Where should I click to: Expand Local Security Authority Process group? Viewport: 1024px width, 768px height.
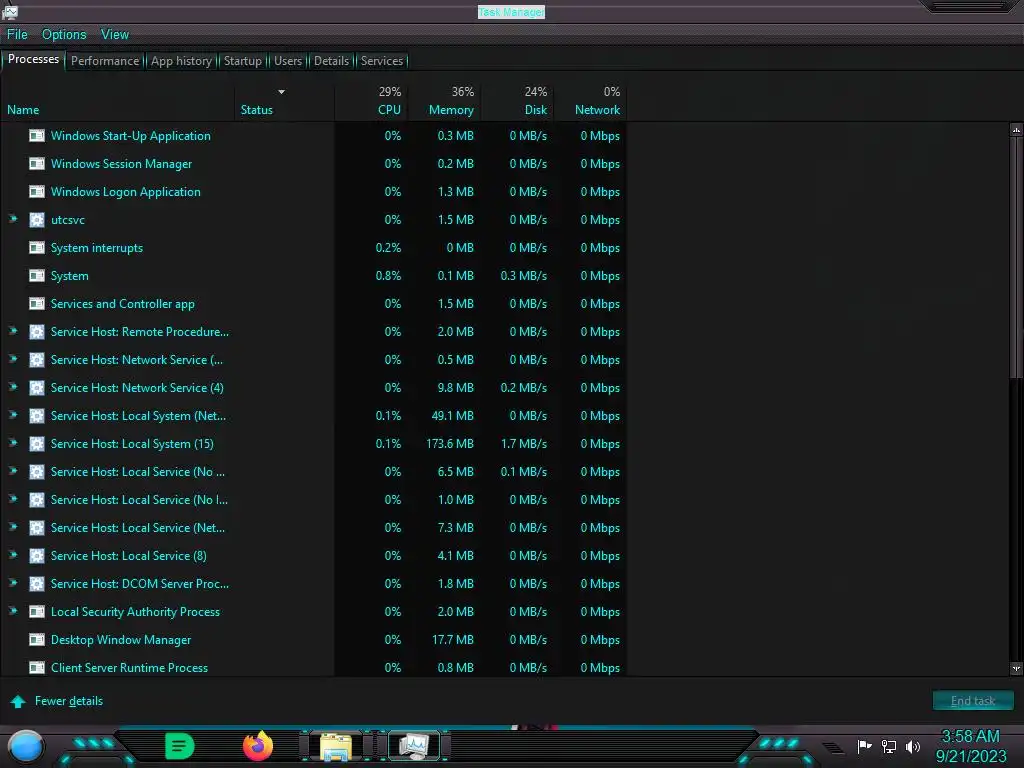point(12,611)
